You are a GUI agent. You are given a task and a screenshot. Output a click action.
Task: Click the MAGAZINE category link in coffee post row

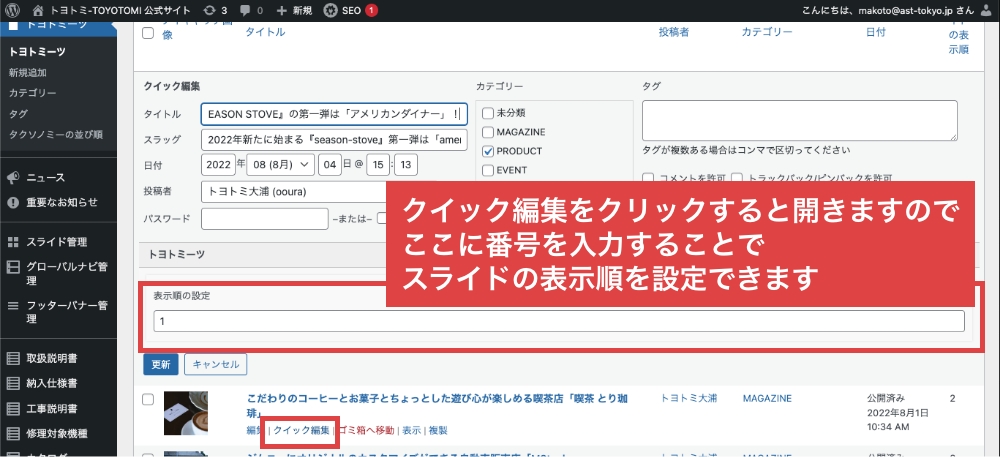767,398
